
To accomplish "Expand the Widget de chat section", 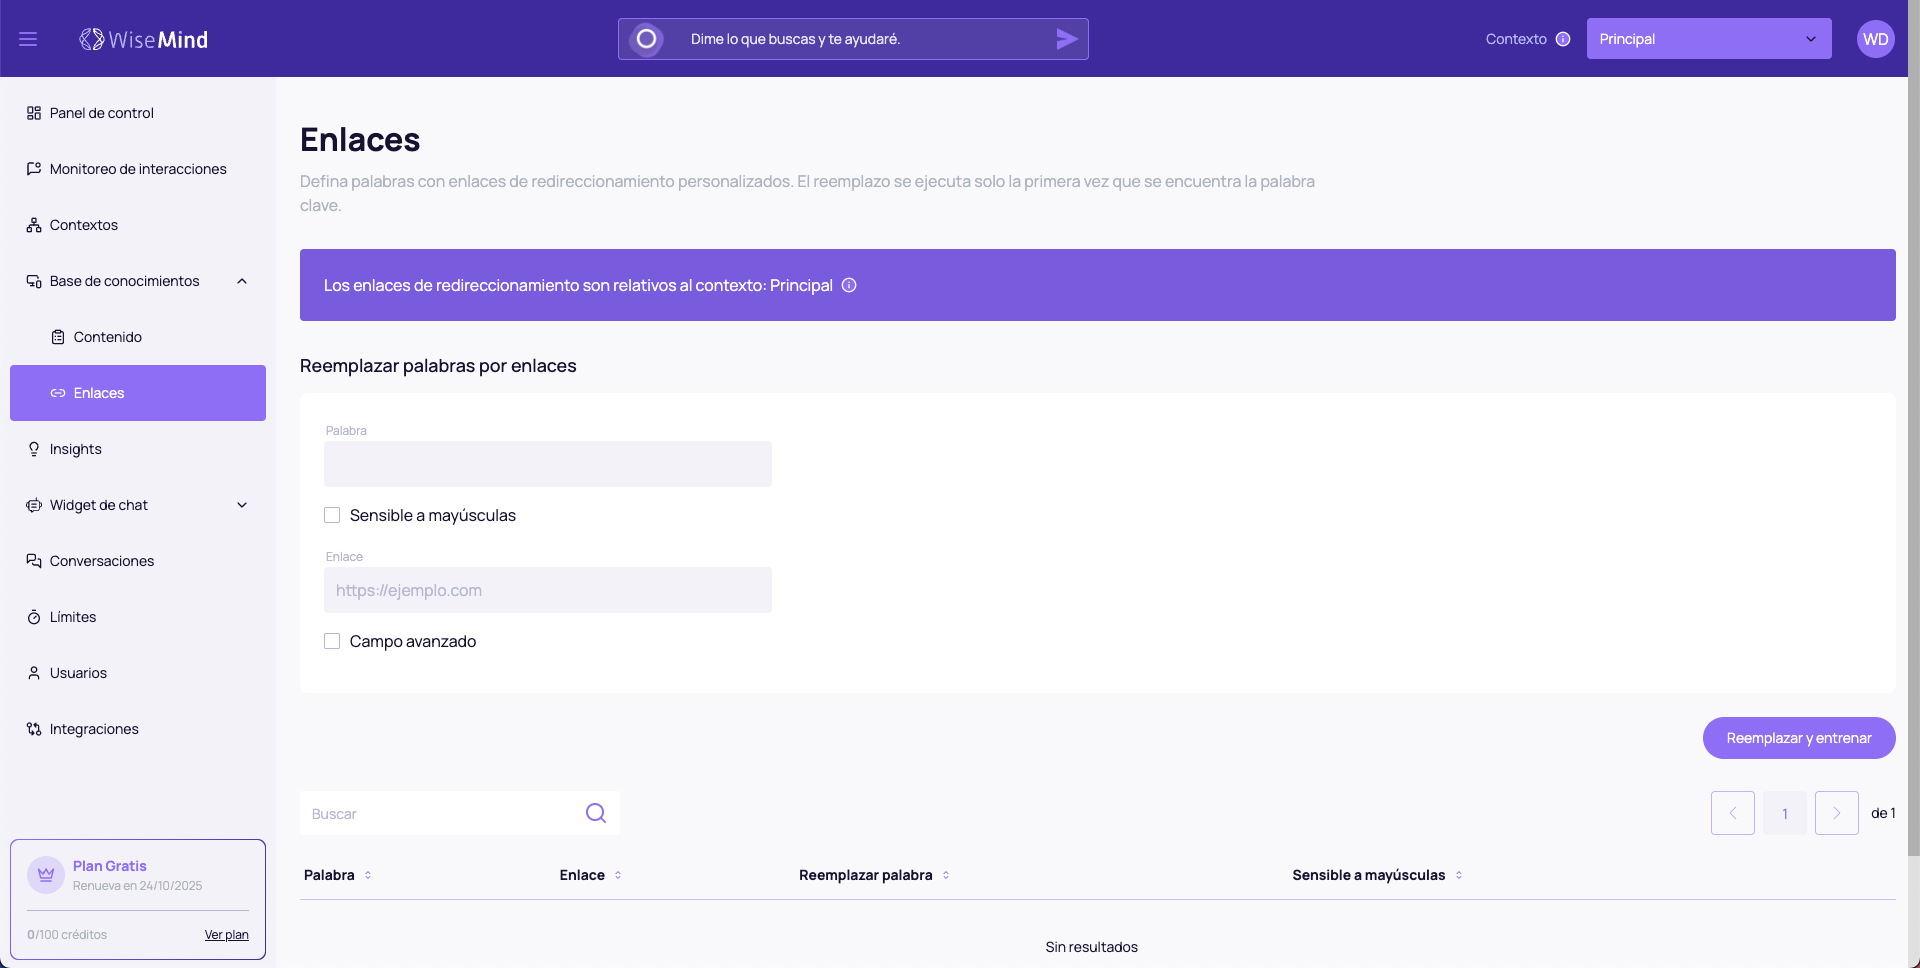I will click(242, 505).
